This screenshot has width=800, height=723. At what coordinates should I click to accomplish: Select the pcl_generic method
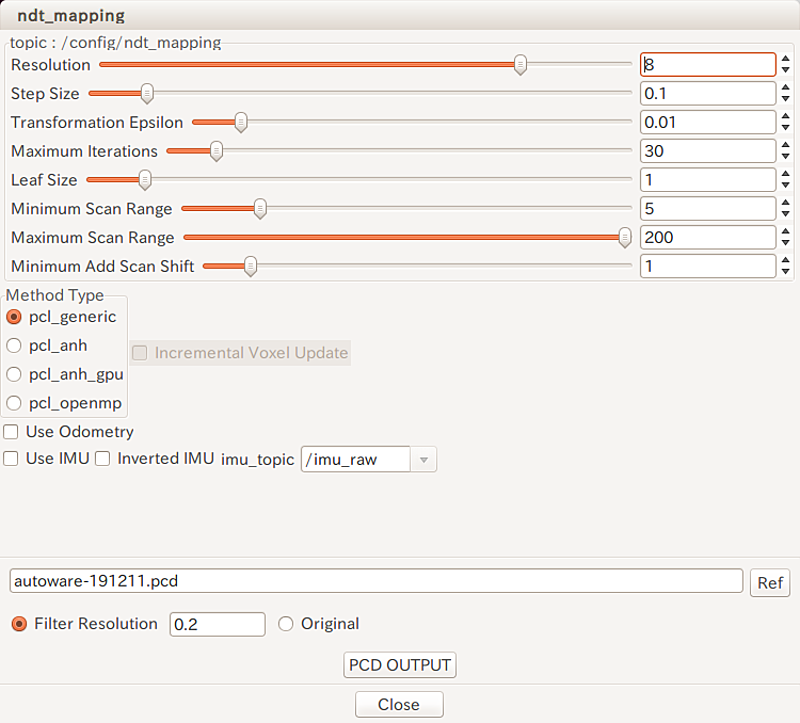tap(14, 317)
